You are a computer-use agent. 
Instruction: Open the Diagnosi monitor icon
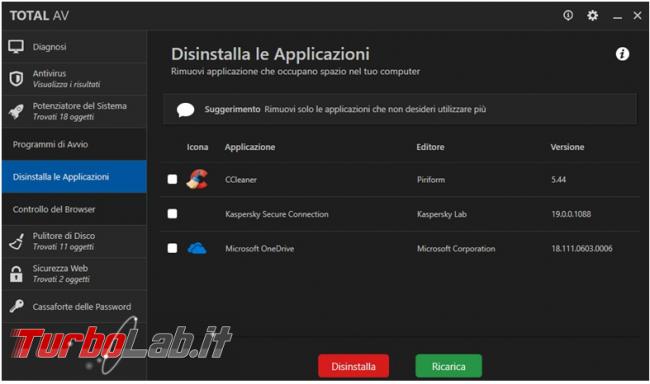click(16, 47)
